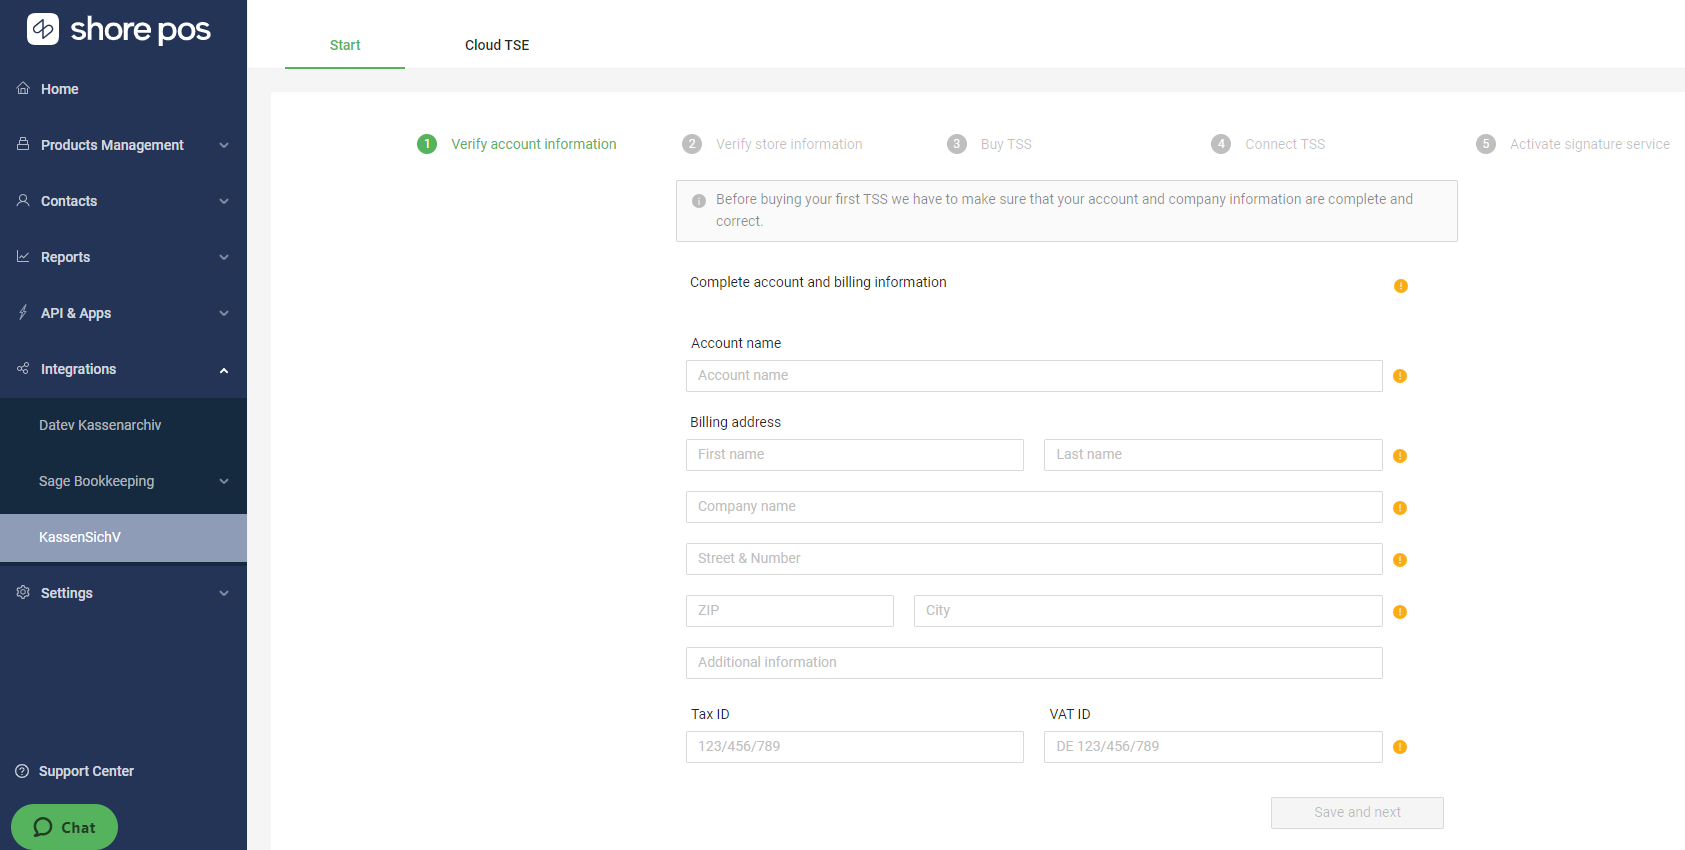The width and height of the screenshot is (1685, 850).
Task: Click the Save and next button
Action: [x=1357, y=812]
